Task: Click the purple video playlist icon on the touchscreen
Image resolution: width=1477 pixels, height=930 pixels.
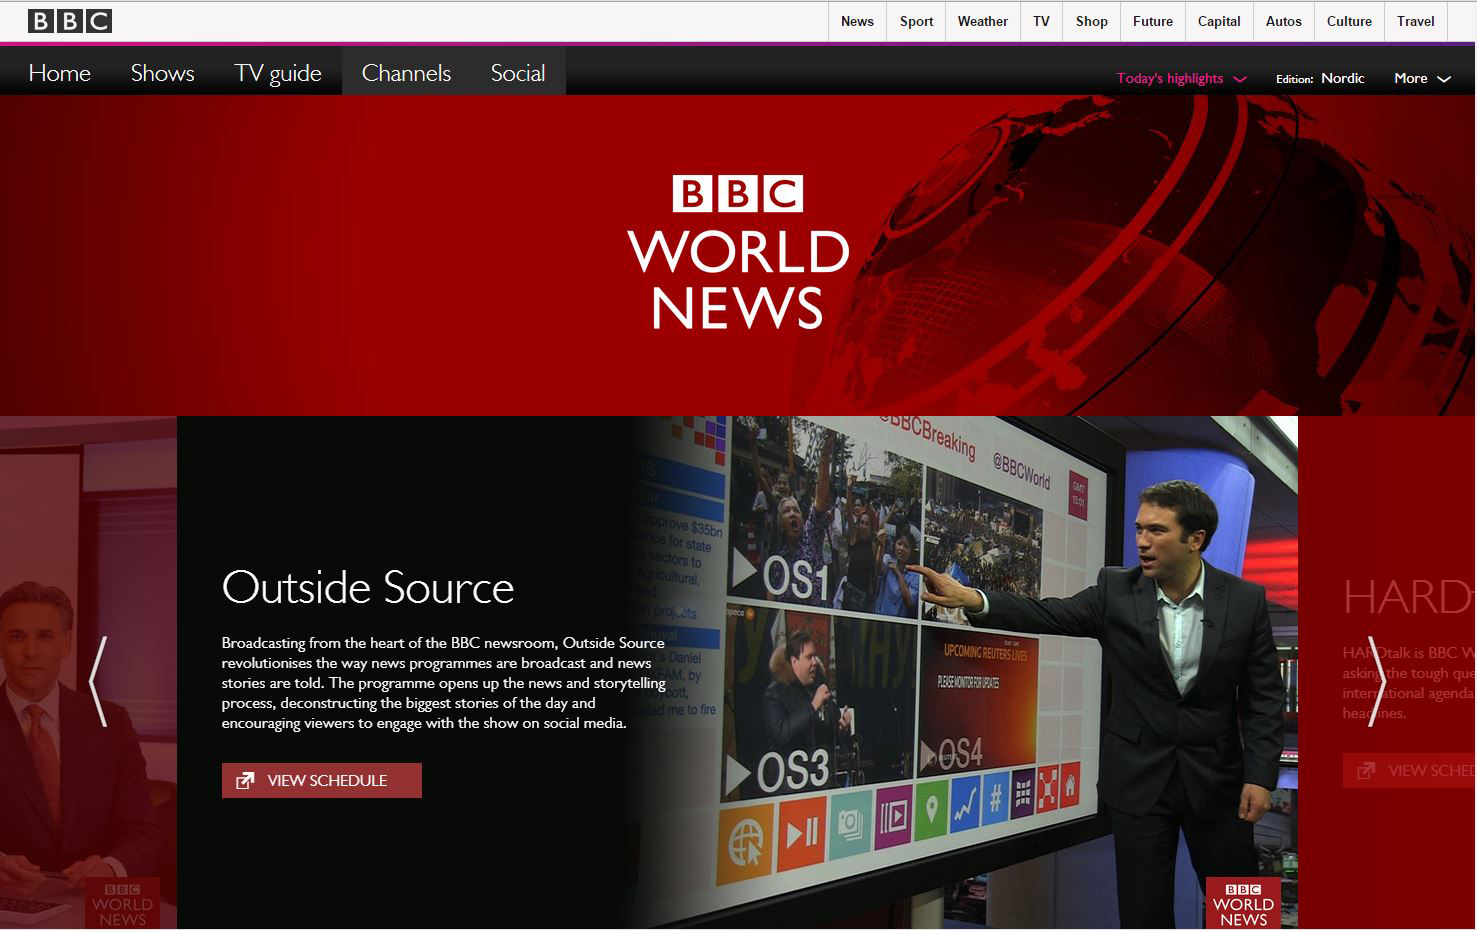Action: [x=893, y=815]
